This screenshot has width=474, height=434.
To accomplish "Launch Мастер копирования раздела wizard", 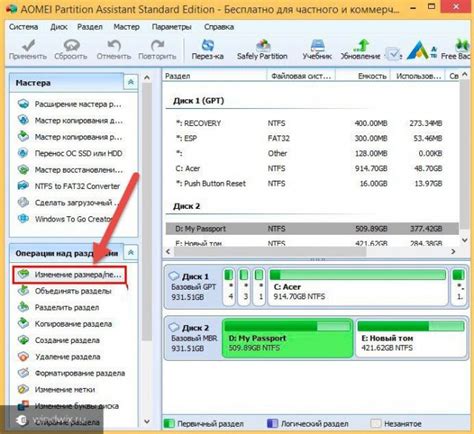I will (x=70, y=137).
